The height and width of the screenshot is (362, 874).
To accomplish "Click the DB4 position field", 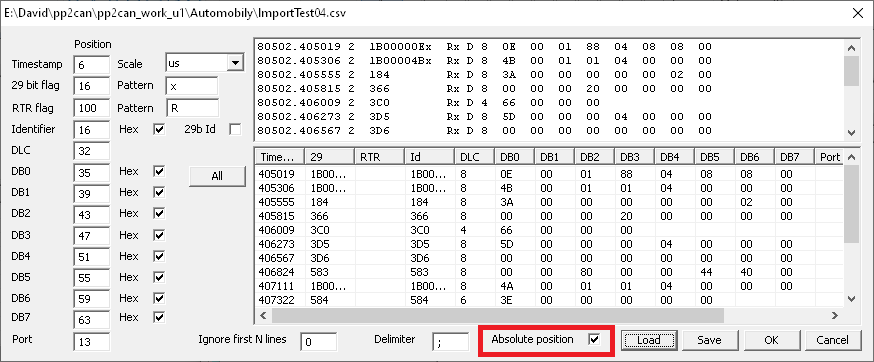I will tap(91, 257).
